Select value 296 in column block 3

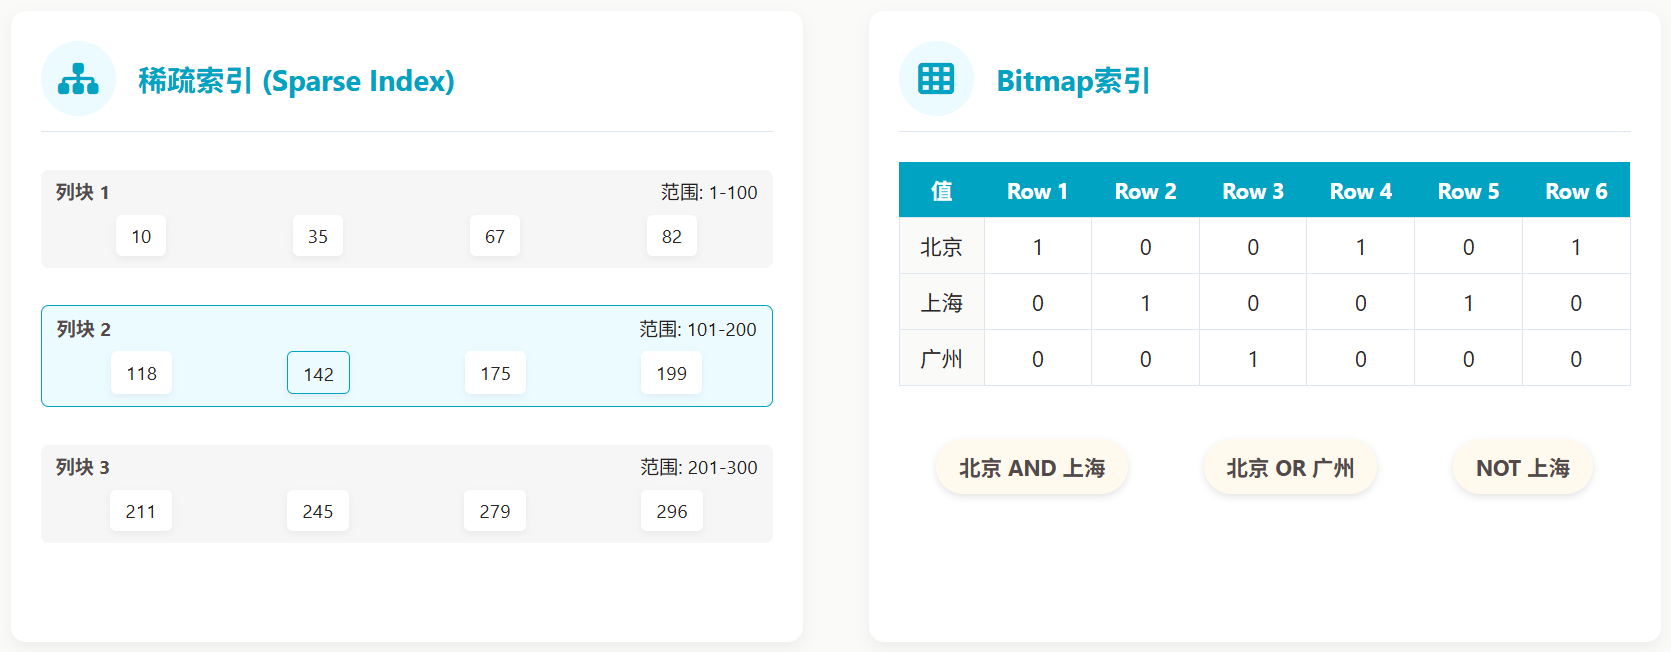coord(671,511)
